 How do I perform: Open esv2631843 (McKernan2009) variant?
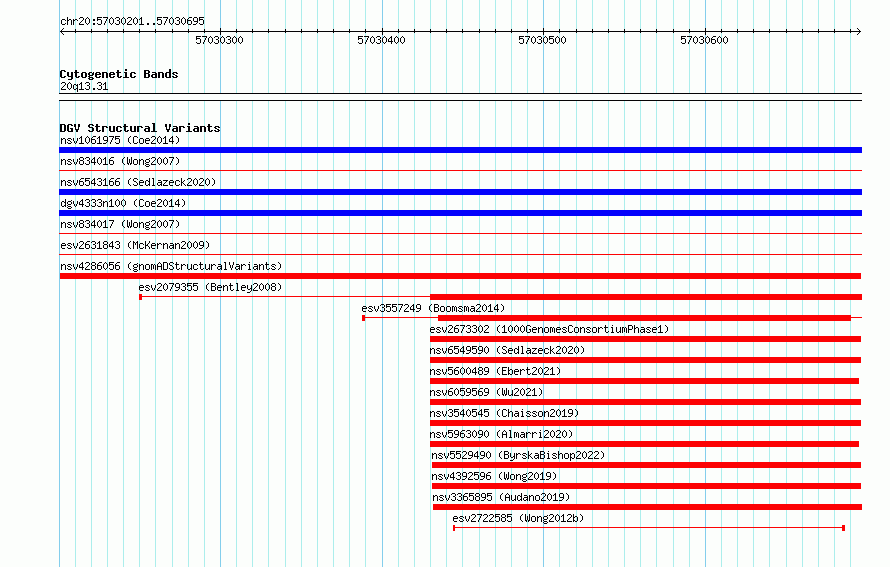(x=135, y=245)
